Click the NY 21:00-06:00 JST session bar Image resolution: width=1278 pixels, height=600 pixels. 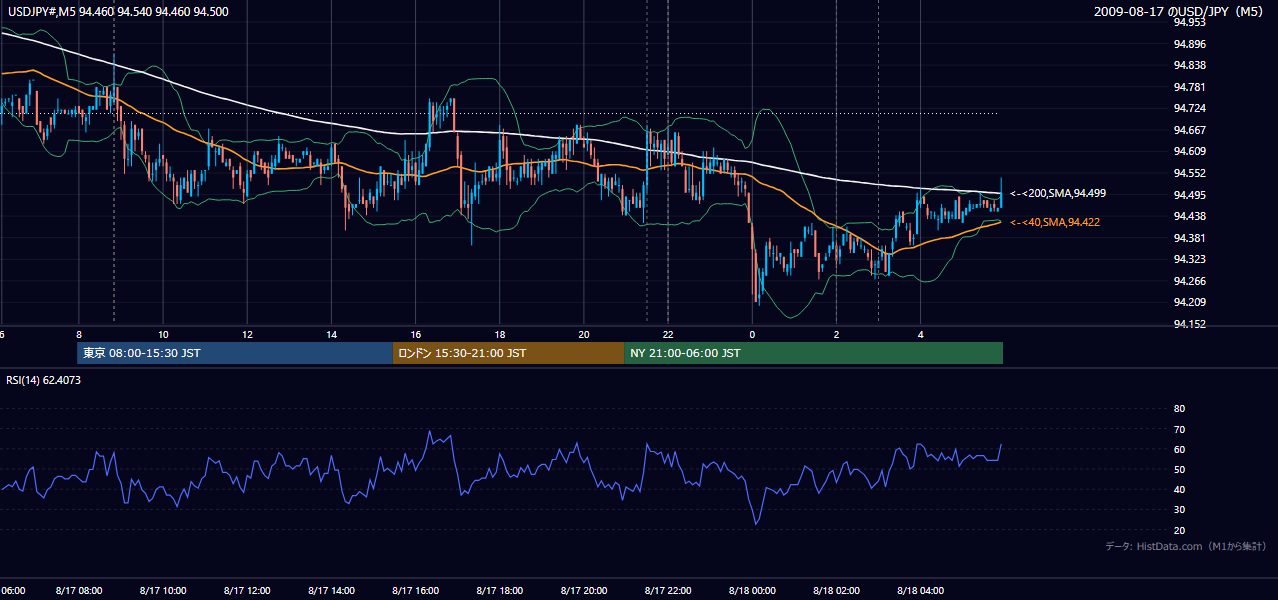813,353
